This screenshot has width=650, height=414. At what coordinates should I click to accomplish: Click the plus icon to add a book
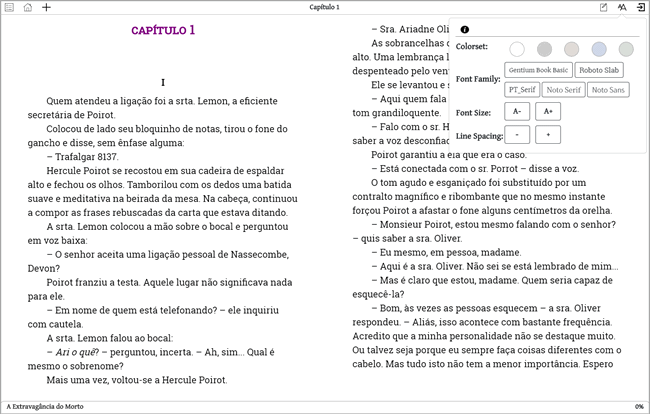[x=46, y=7]
